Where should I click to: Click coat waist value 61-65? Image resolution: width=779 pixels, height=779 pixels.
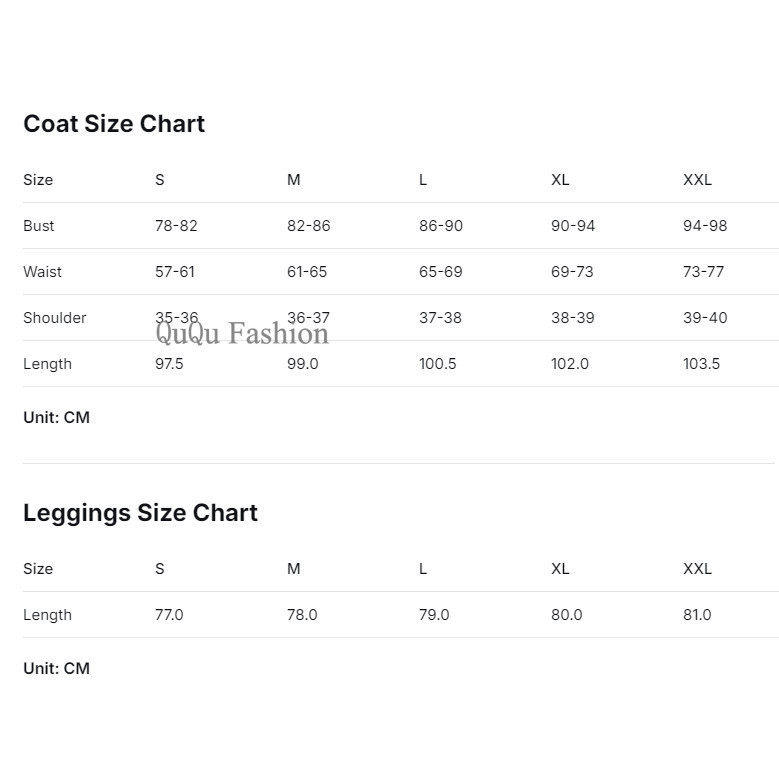pyautogui.click(x=307, y=272)
